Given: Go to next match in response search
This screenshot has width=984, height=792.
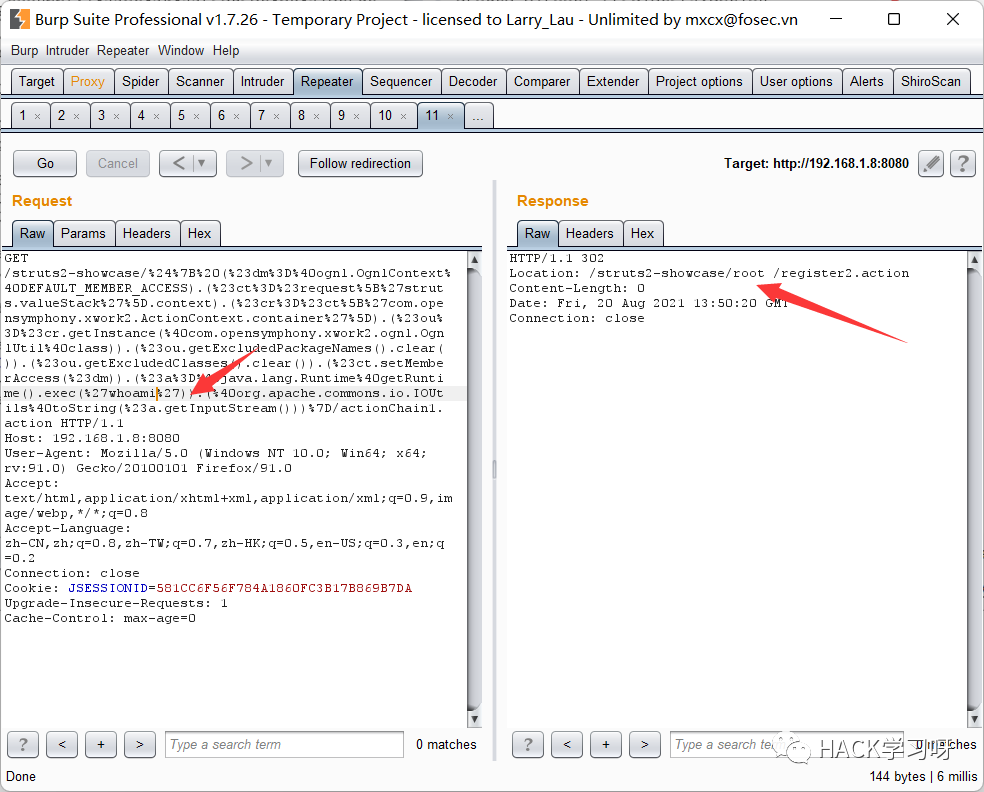Looking at the screenshot, I should [644, 745].
